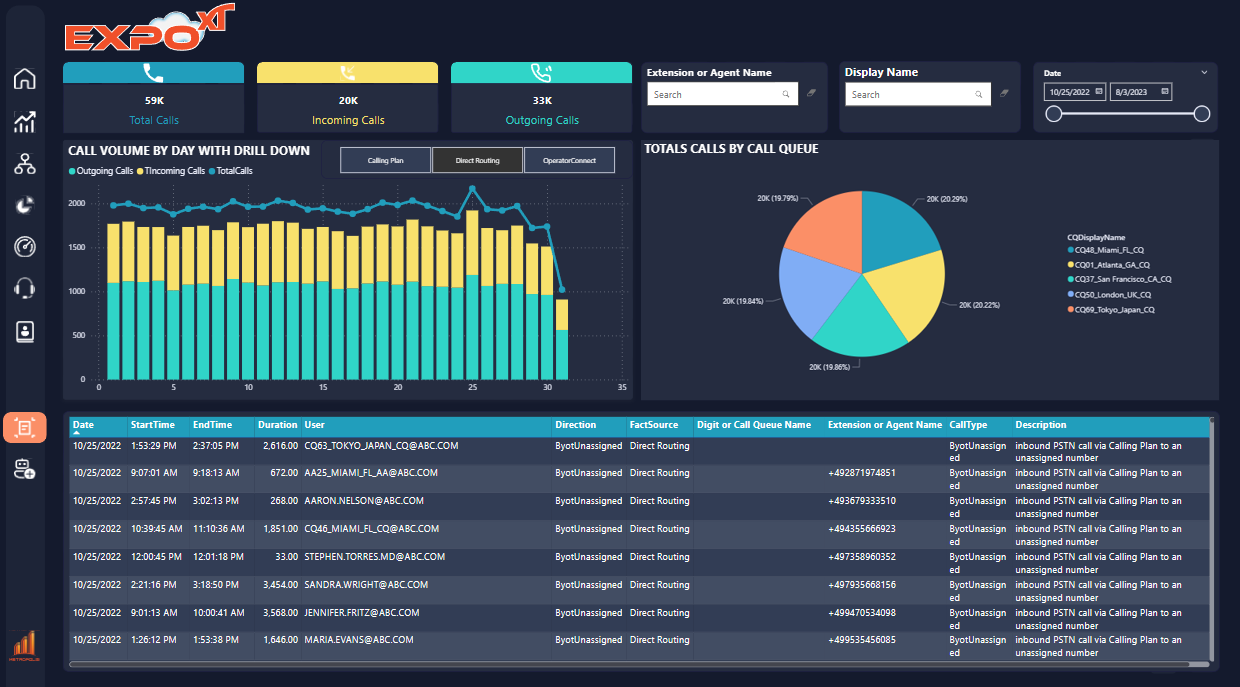Open the org hierarchy page in sidebar
Image resolution: width=1240 pixels, height=687 pixels.
tap(25, 164)
